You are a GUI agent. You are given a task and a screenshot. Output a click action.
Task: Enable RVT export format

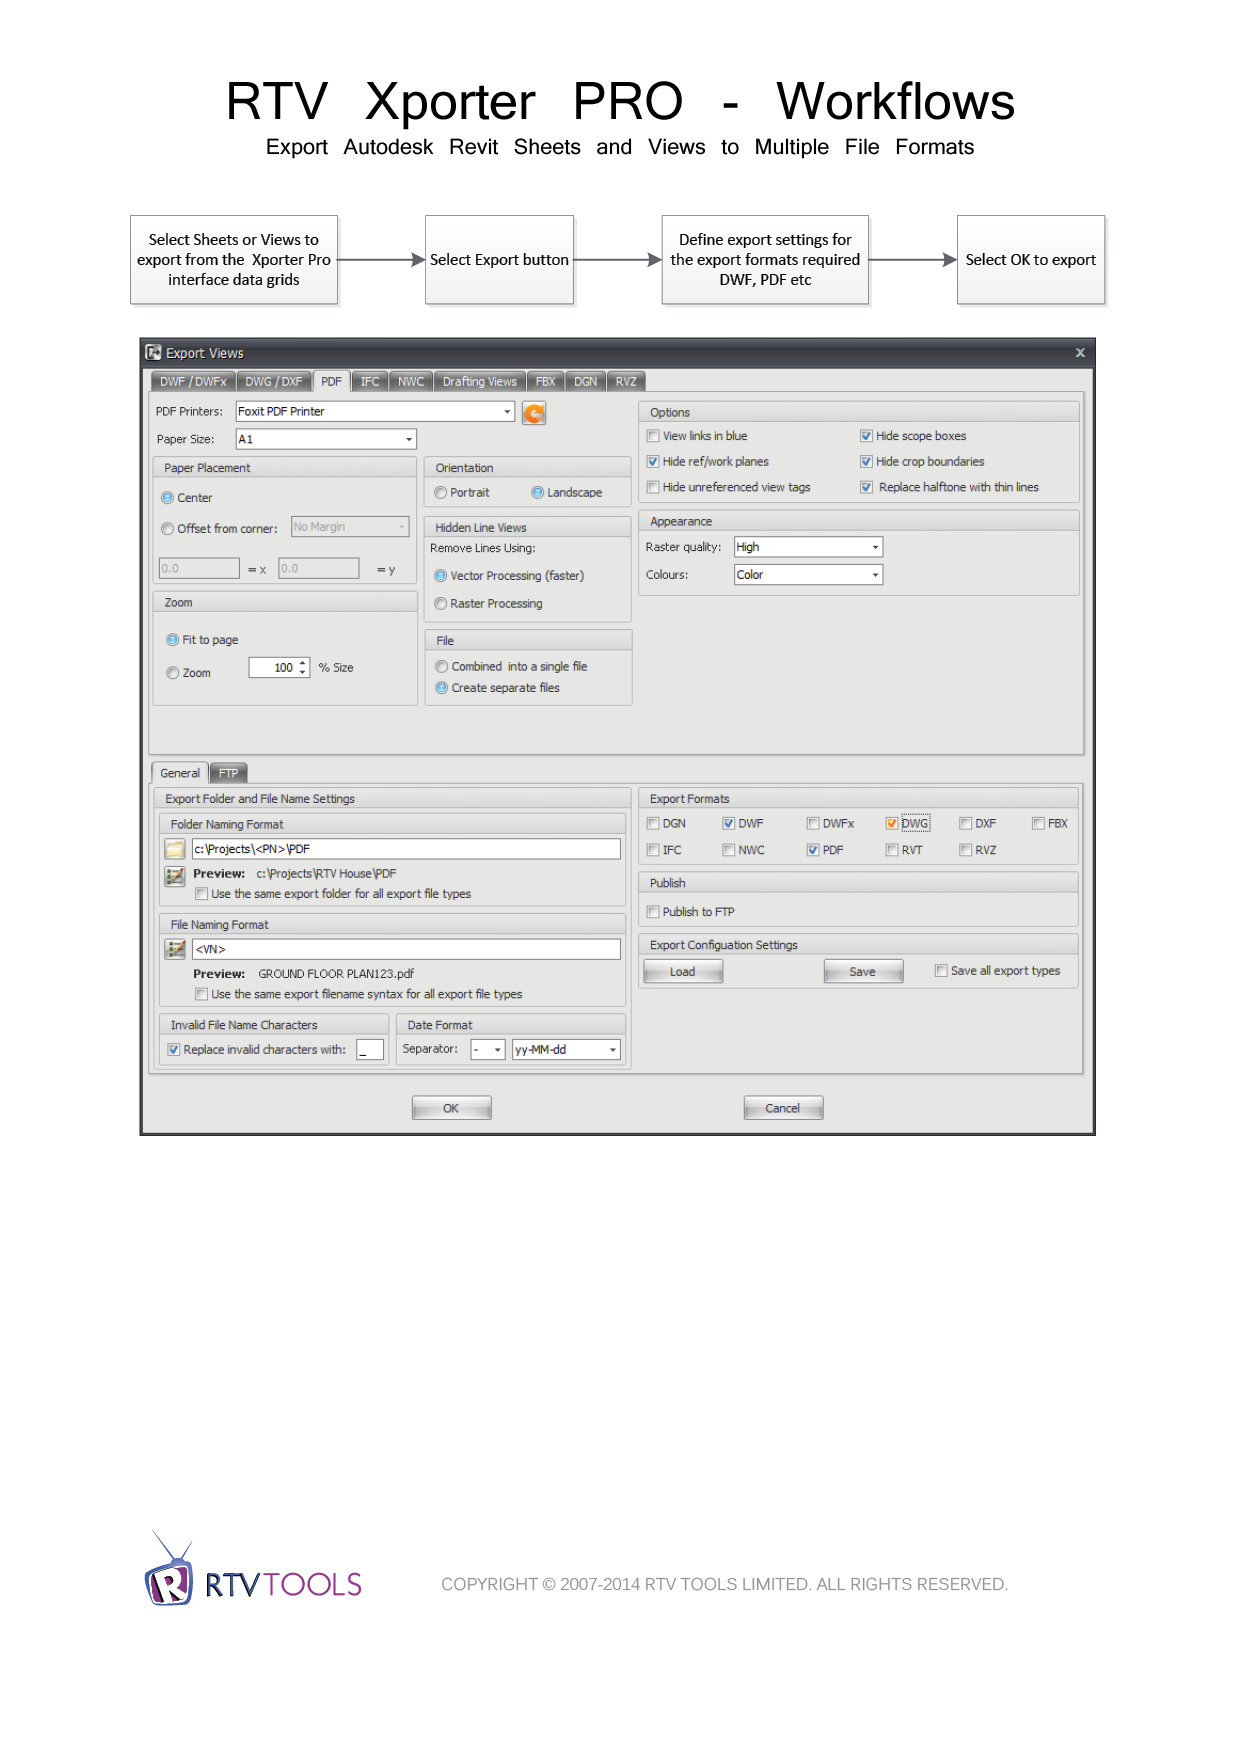coord(892,850)
